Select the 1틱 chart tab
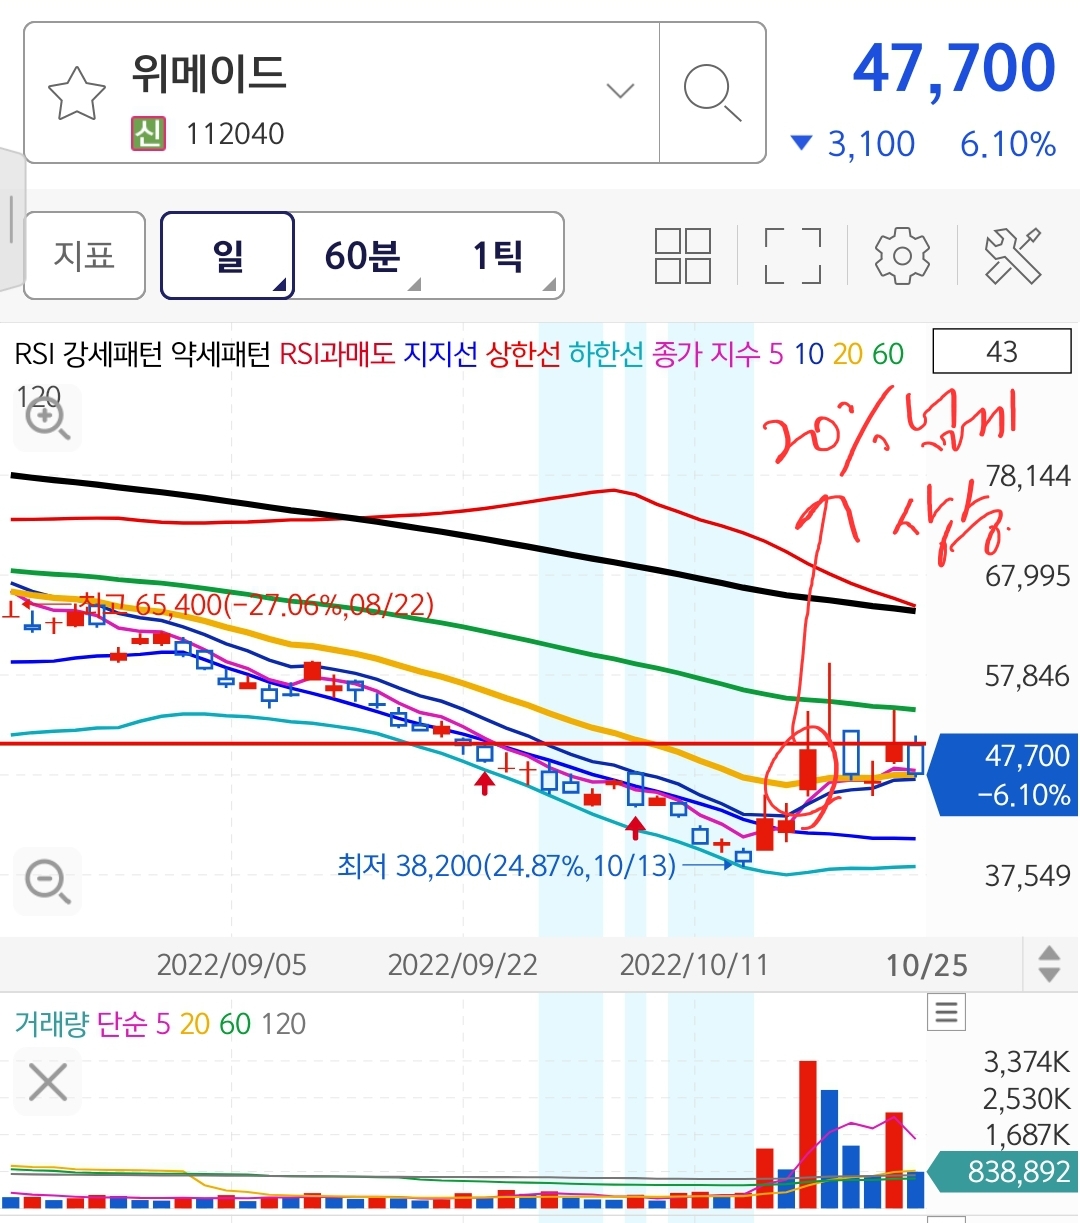Image resolution: width=1080 pixels, height=1223 pixels. click(x=497, y=255)
